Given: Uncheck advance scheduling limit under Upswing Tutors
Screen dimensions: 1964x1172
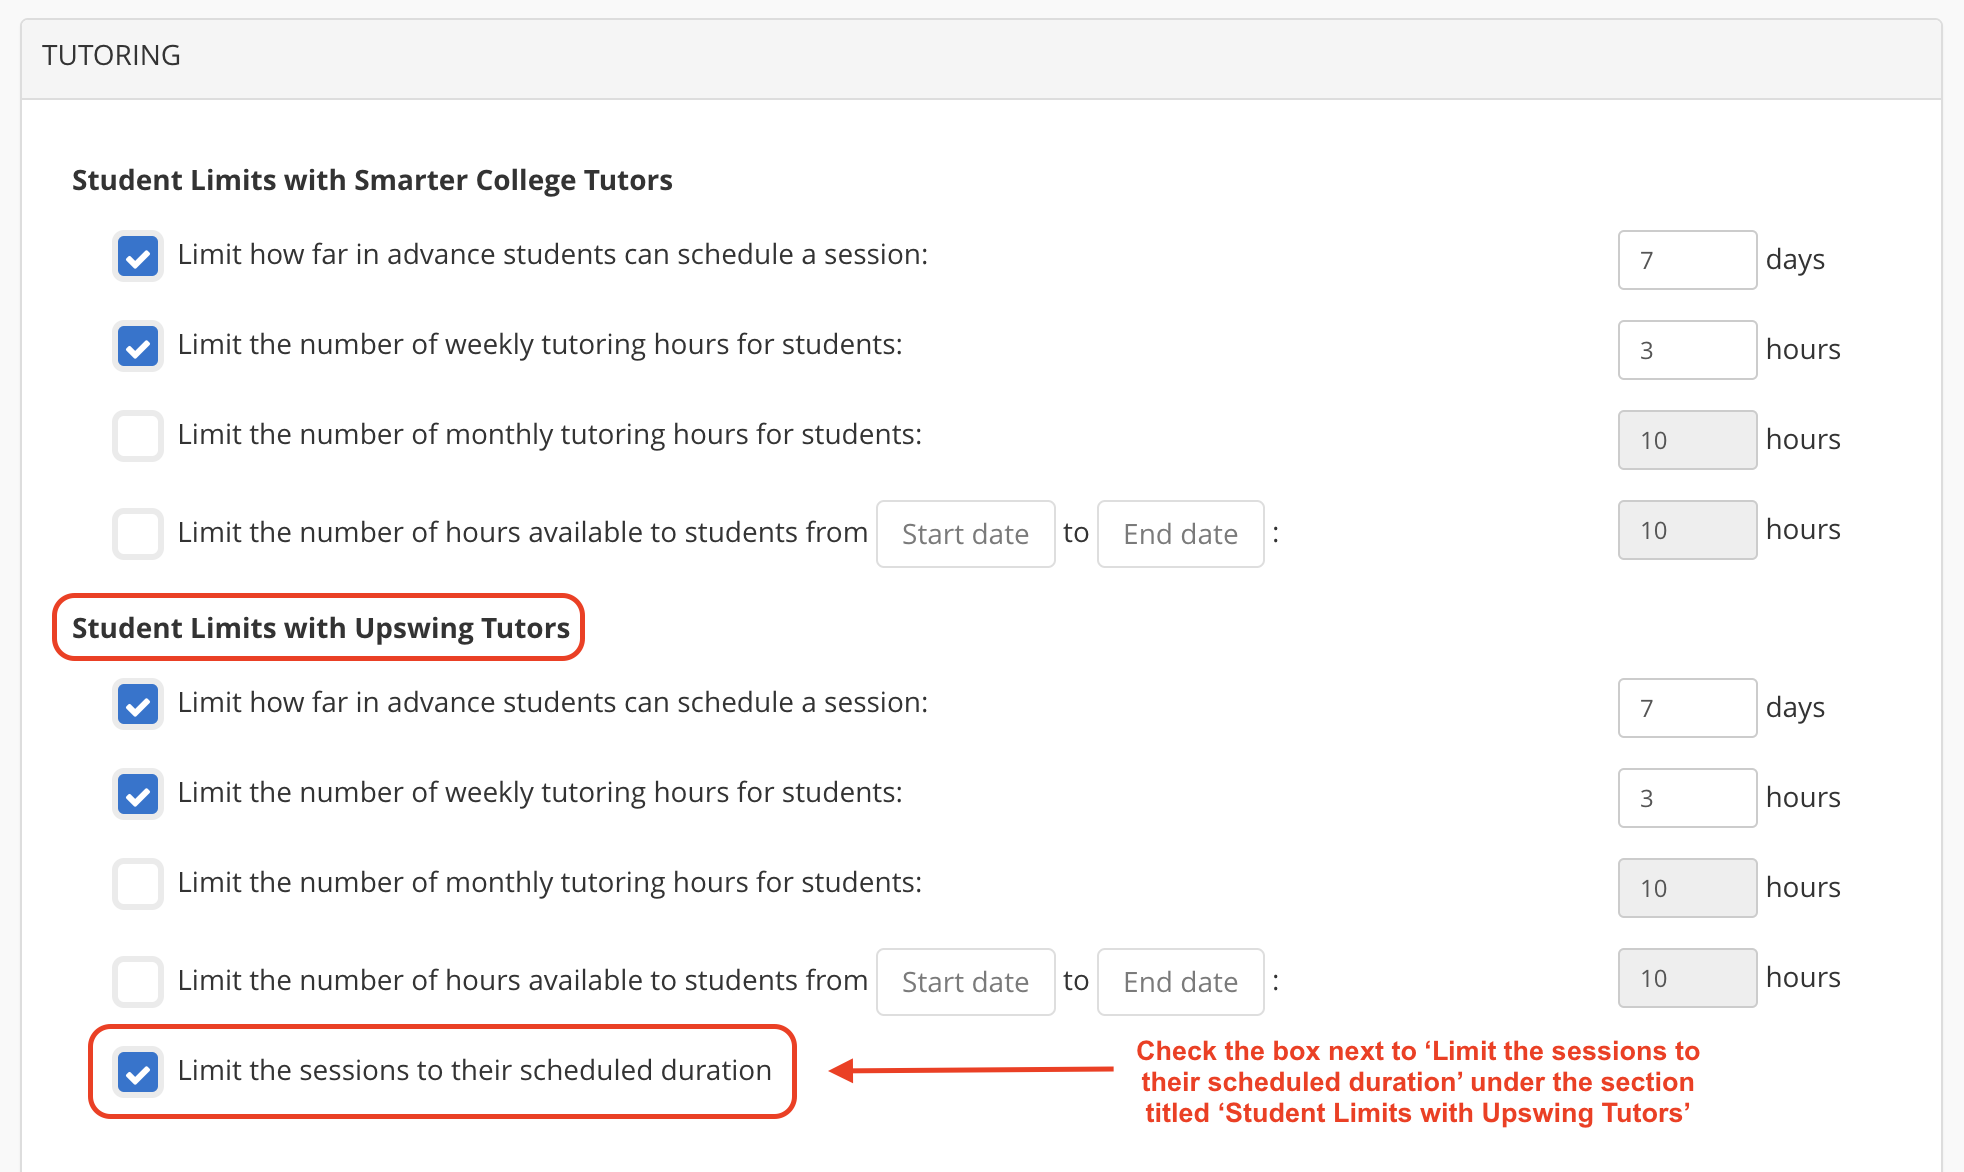Looking at the screenshot, I should [x=138, y=705].
